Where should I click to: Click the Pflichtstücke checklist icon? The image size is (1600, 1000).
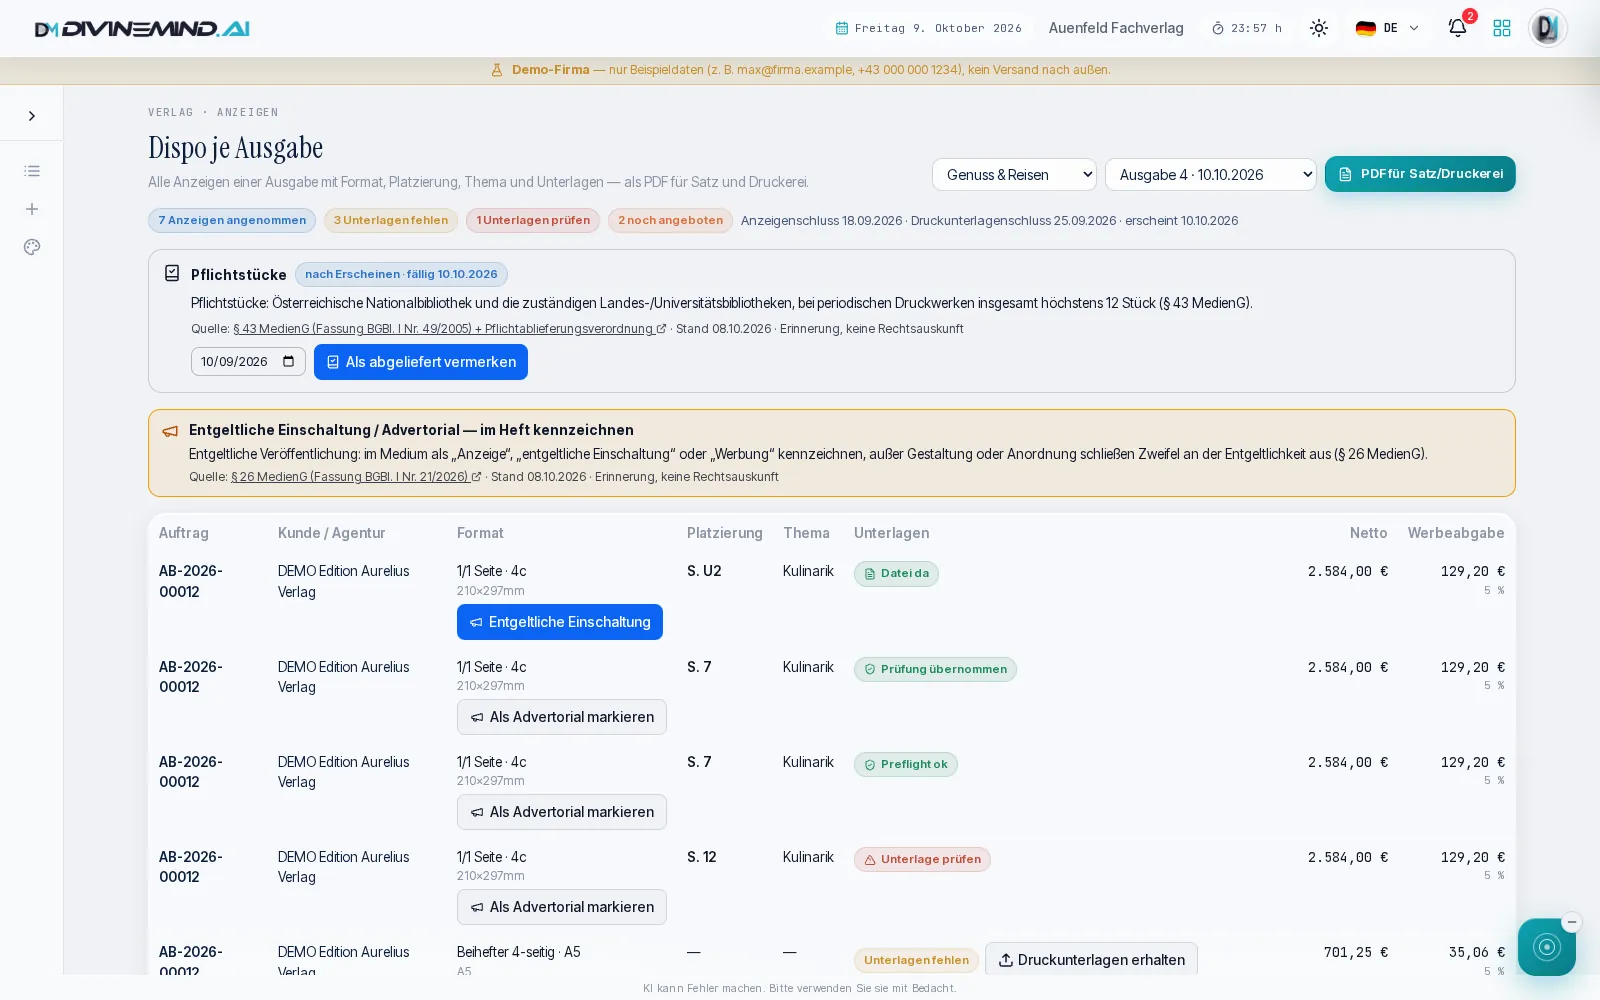[172, 273]
